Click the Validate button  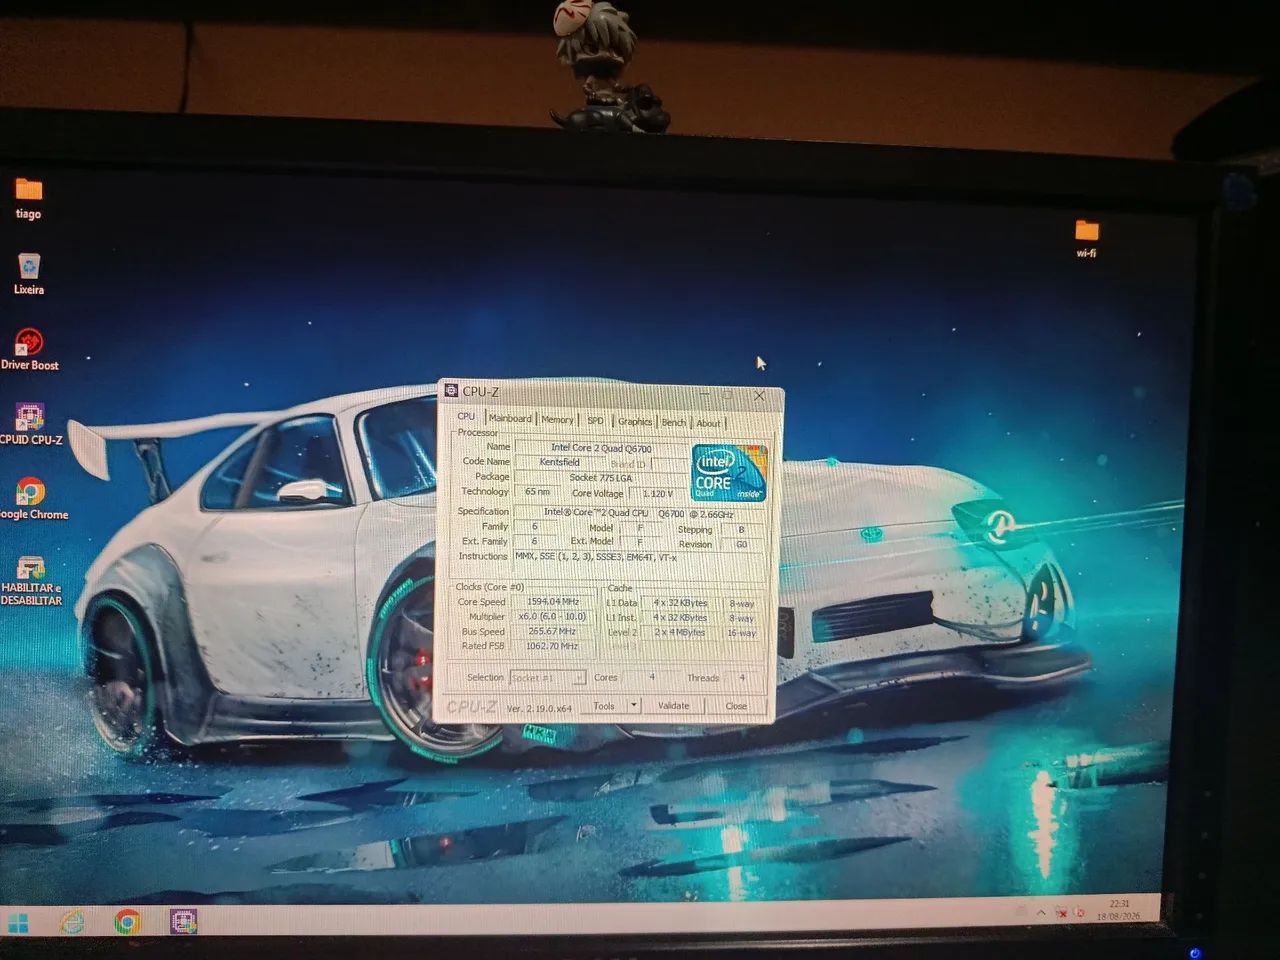[673, 705]
